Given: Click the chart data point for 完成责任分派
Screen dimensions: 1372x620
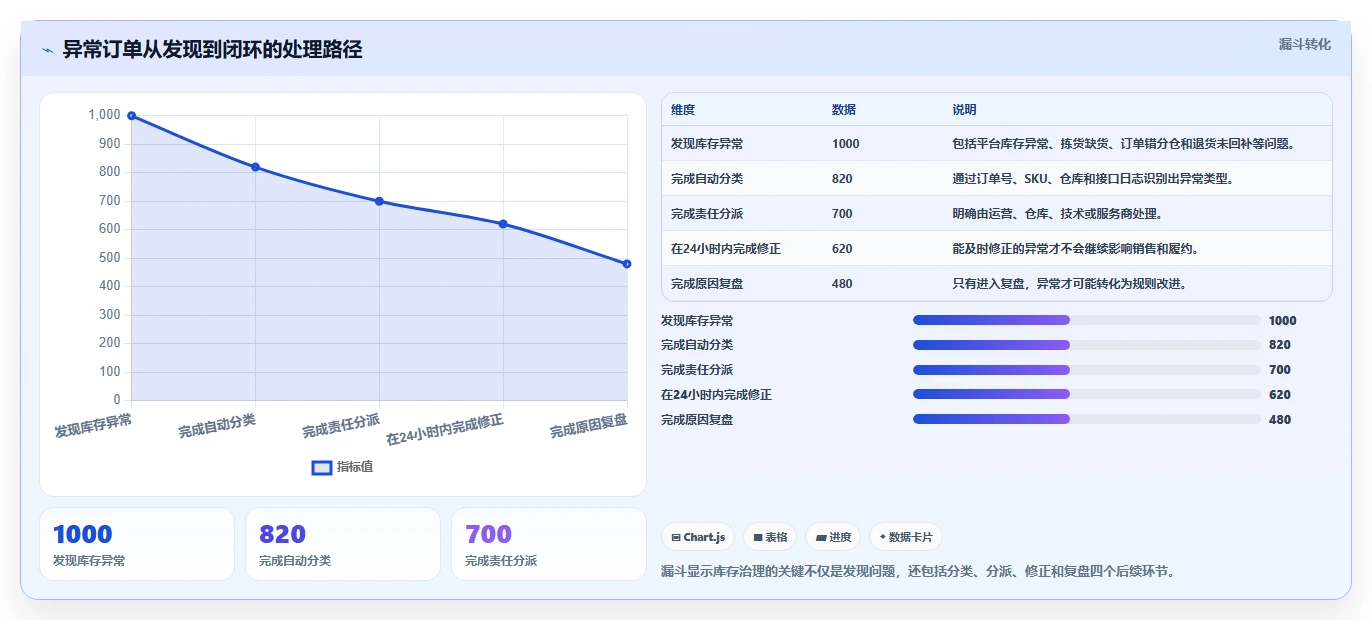Looking at the screenshot, I should point(379,201).
